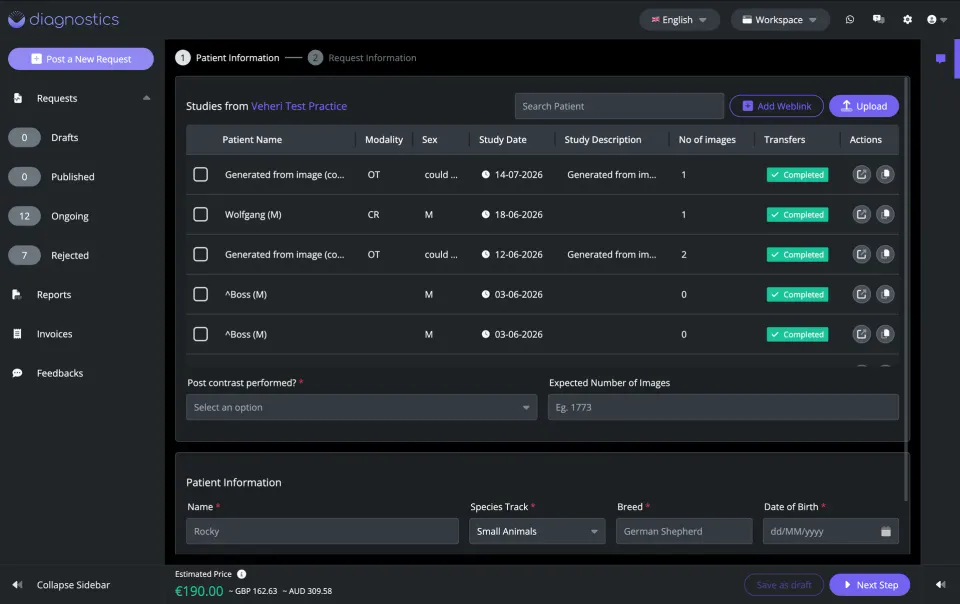Open the user account menu icon
Image resolution: width=960 pixels, height=604 pixels.
(937, 20)
